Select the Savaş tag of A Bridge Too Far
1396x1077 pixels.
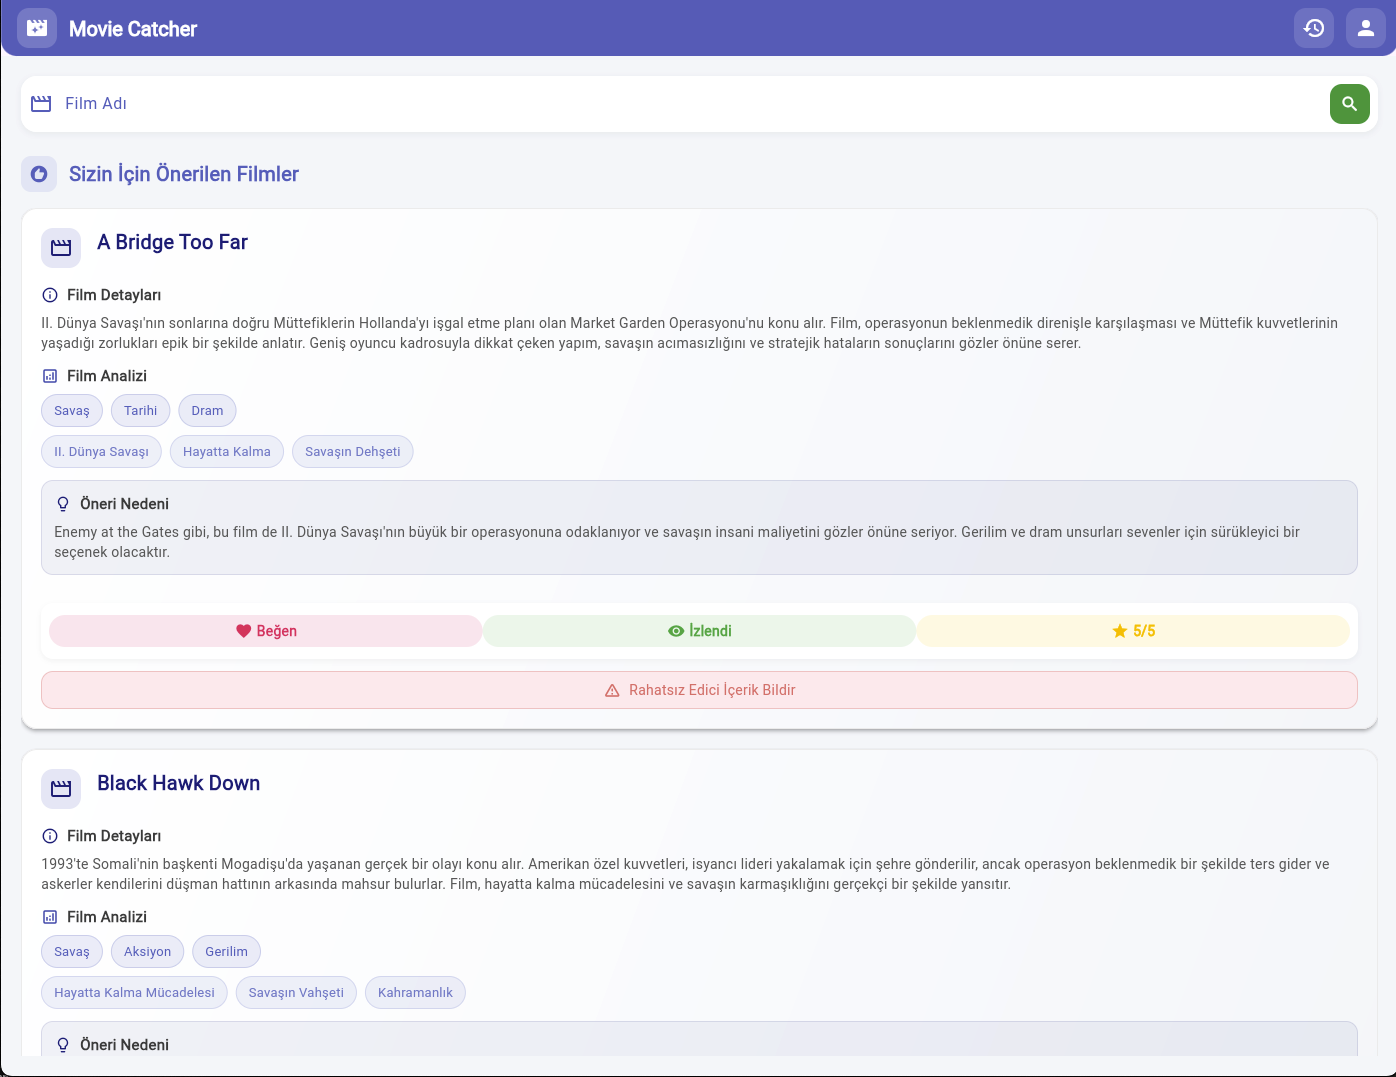(72, 411)
